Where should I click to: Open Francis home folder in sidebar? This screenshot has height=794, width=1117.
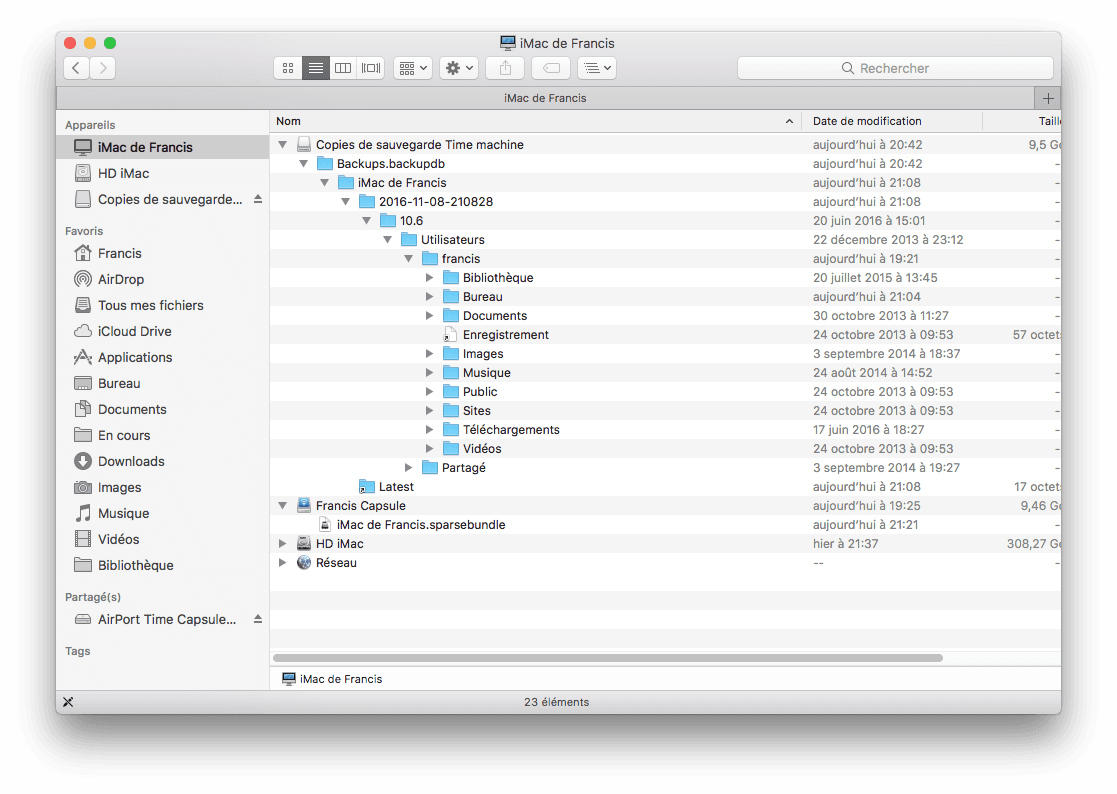pos(162,254)
